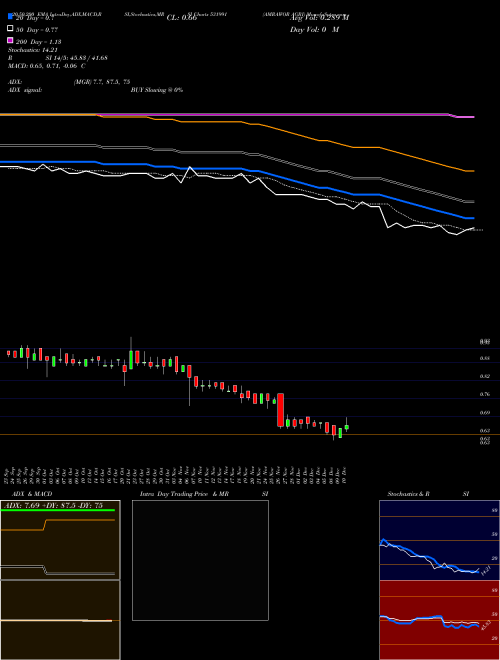The width and height of the screenshot is (500, 660).
Task: Click the white 50 Day legend swatch
Action: pyautogui.click(x=10, y=29)
